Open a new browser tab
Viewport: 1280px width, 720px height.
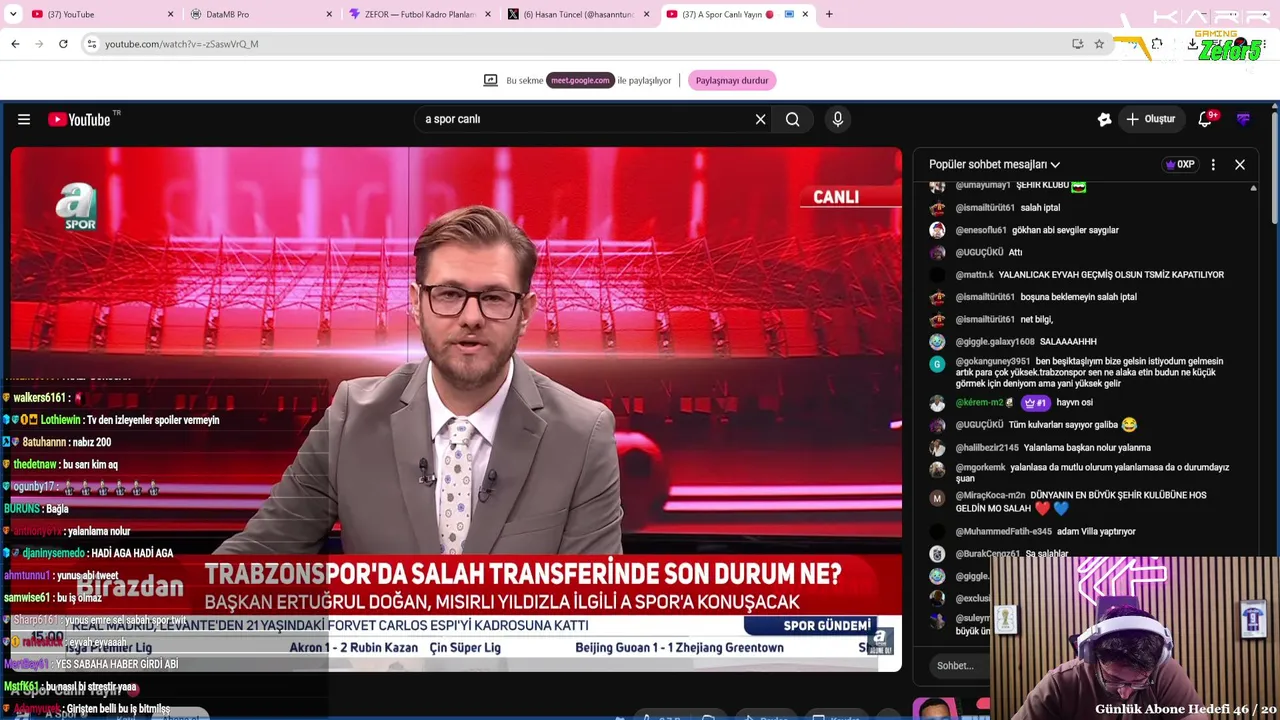[x=829, y=14]
